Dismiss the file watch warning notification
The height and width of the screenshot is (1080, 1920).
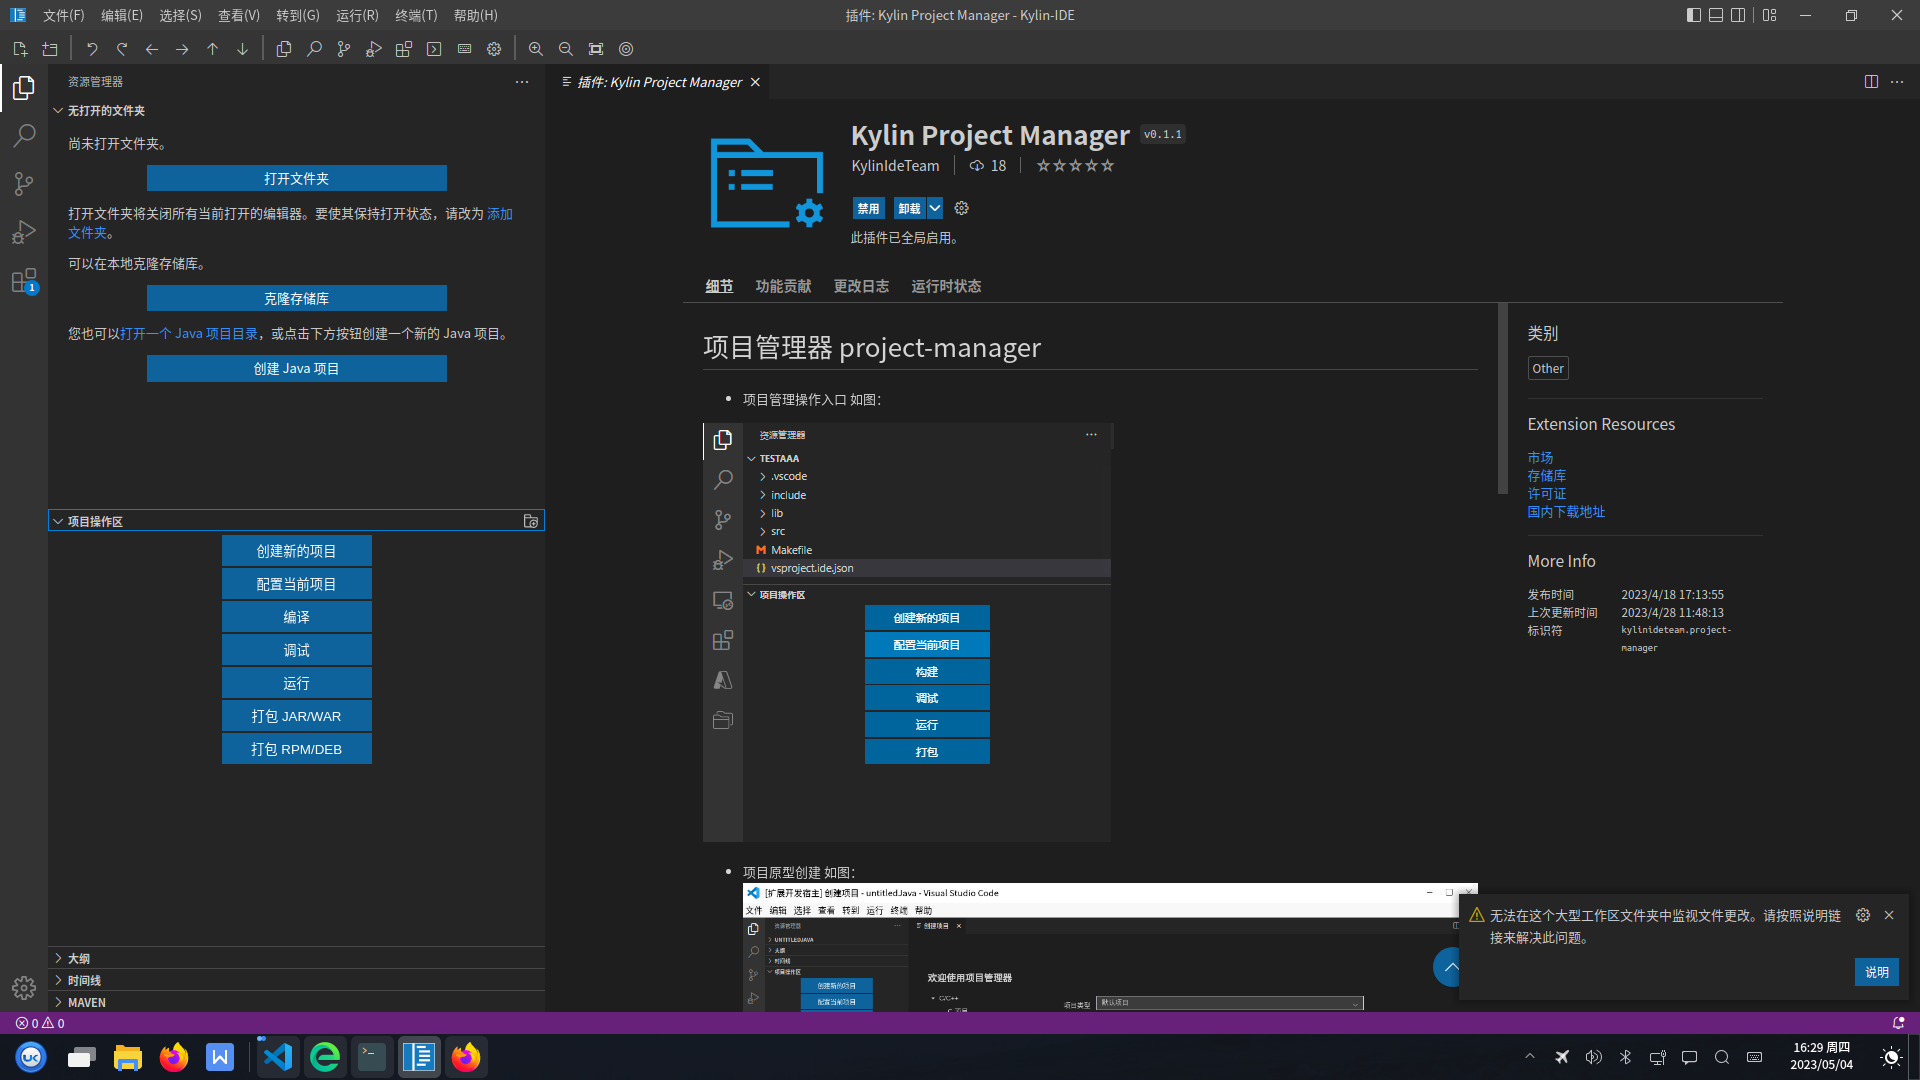point(1889,915)
